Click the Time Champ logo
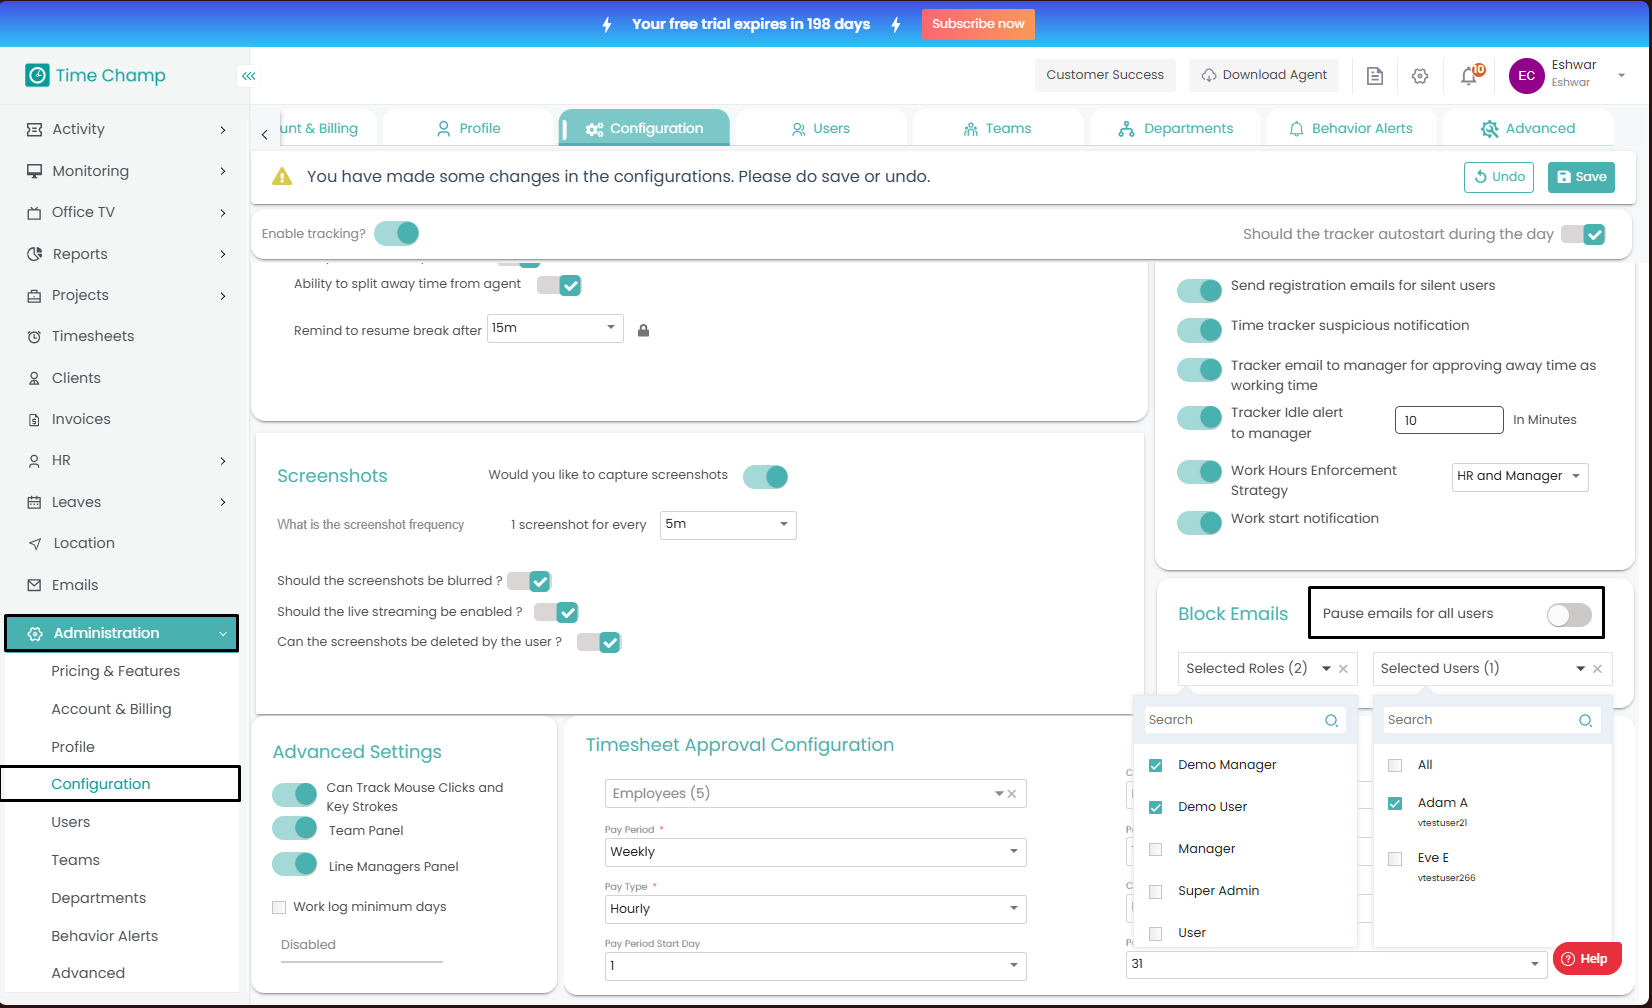This screenshot has height=1008, width=1652. 96,76
